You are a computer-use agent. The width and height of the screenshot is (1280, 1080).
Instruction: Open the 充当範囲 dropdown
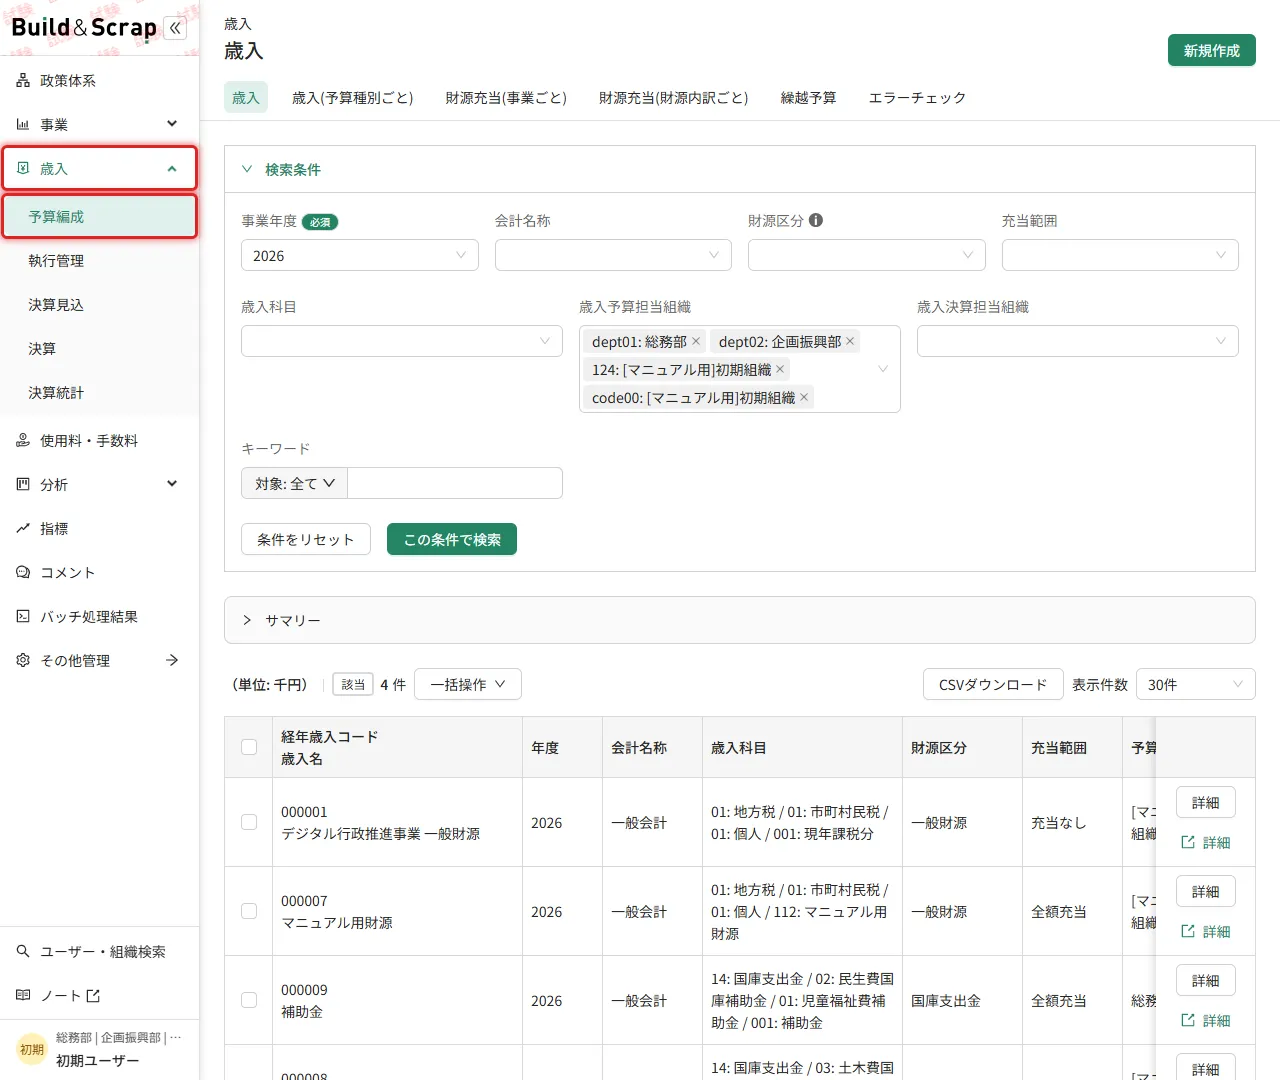(1120, 256)
